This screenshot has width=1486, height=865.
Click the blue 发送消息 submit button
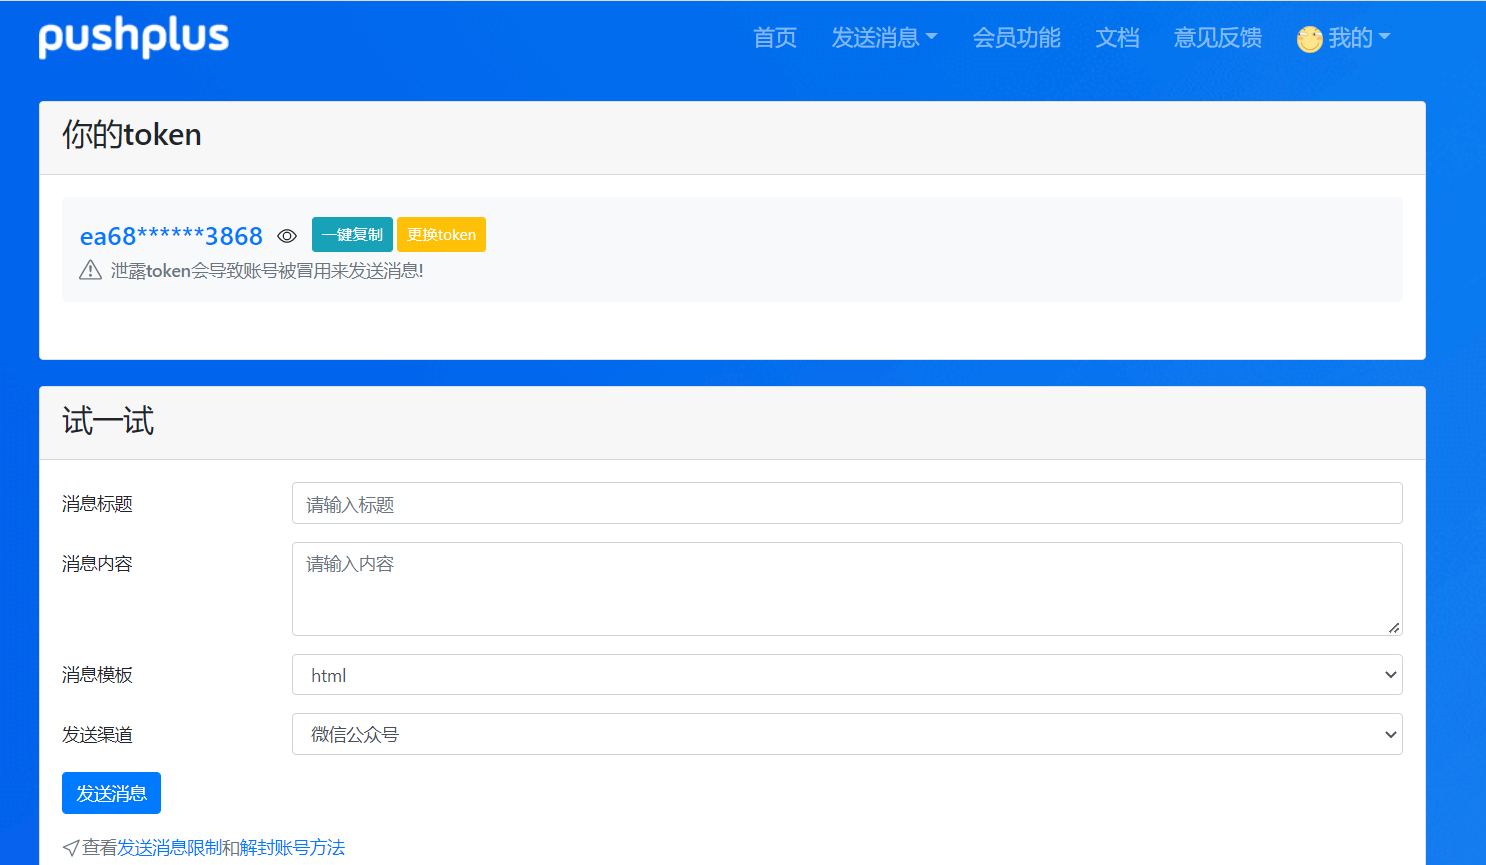(111, 793)
